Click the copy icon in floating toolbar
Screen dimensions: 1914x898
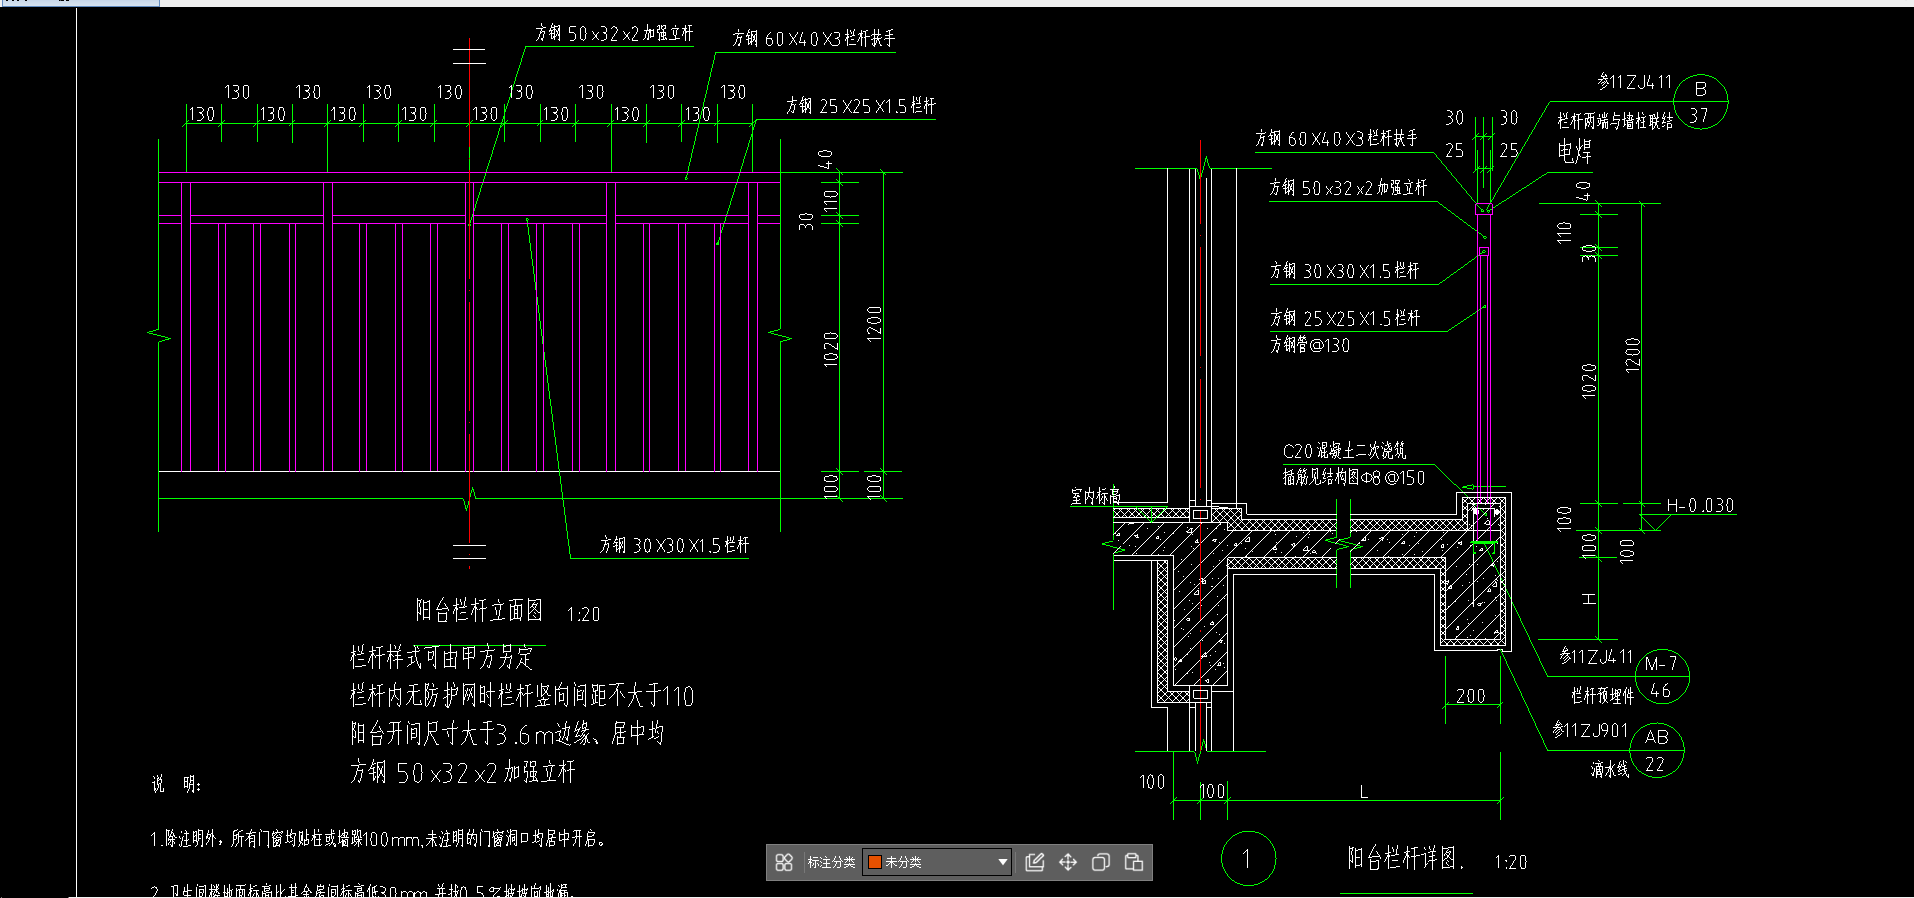[x=1101, y=862]
